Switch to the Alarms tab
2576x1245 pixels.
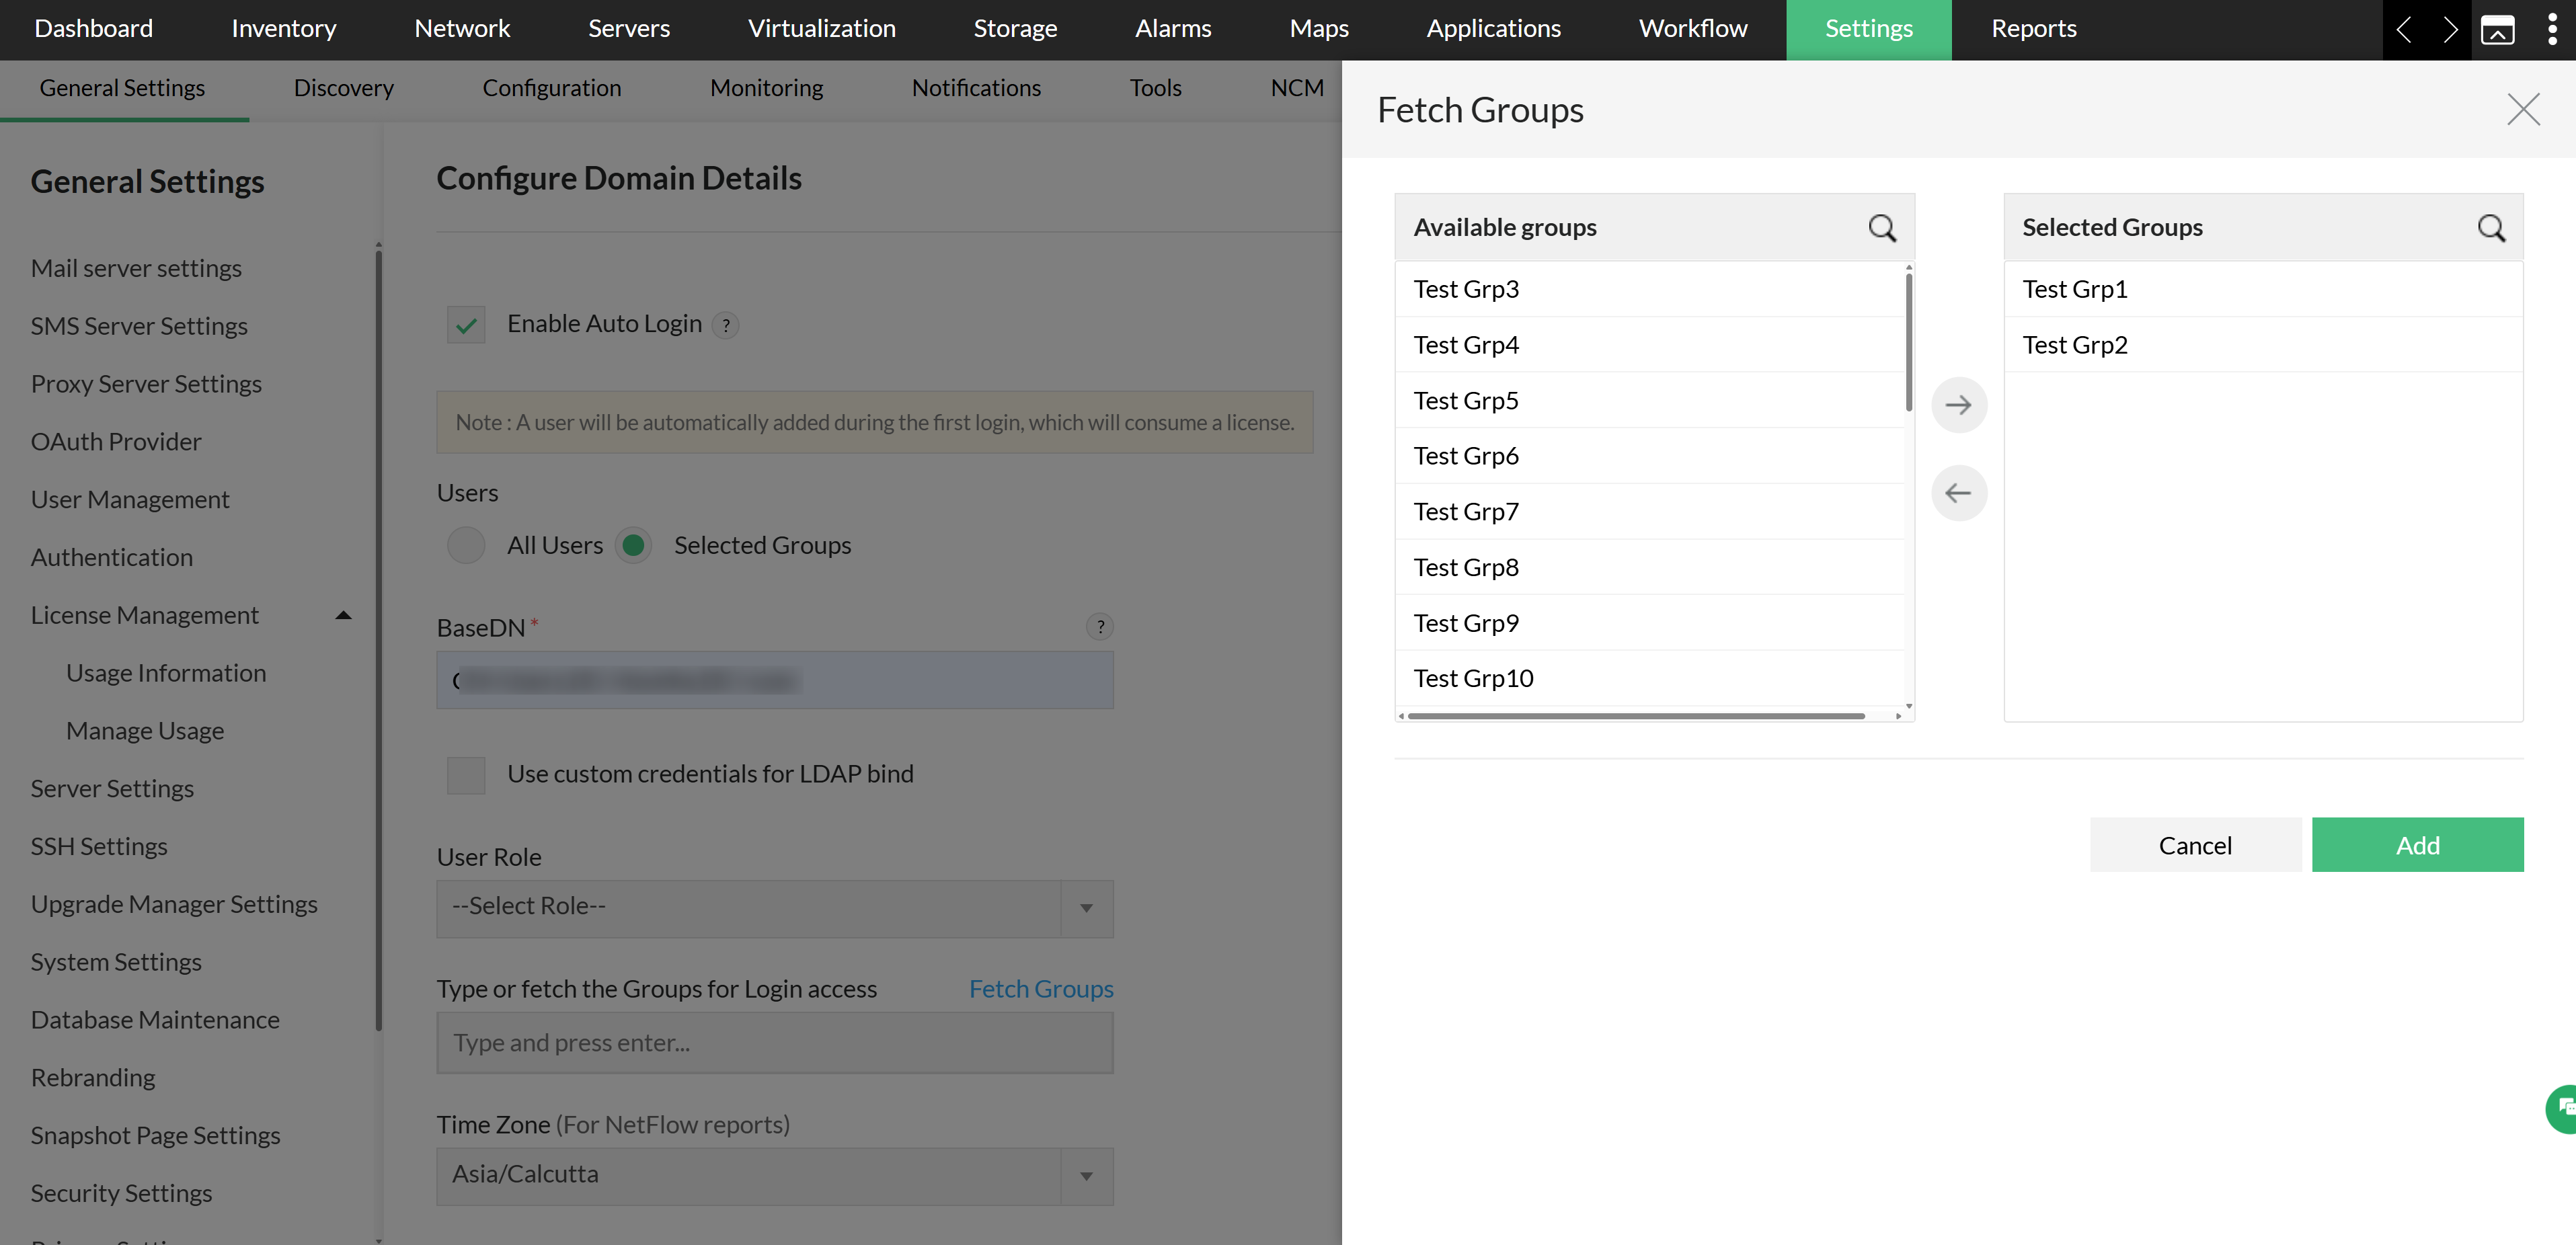(1173, 29)
